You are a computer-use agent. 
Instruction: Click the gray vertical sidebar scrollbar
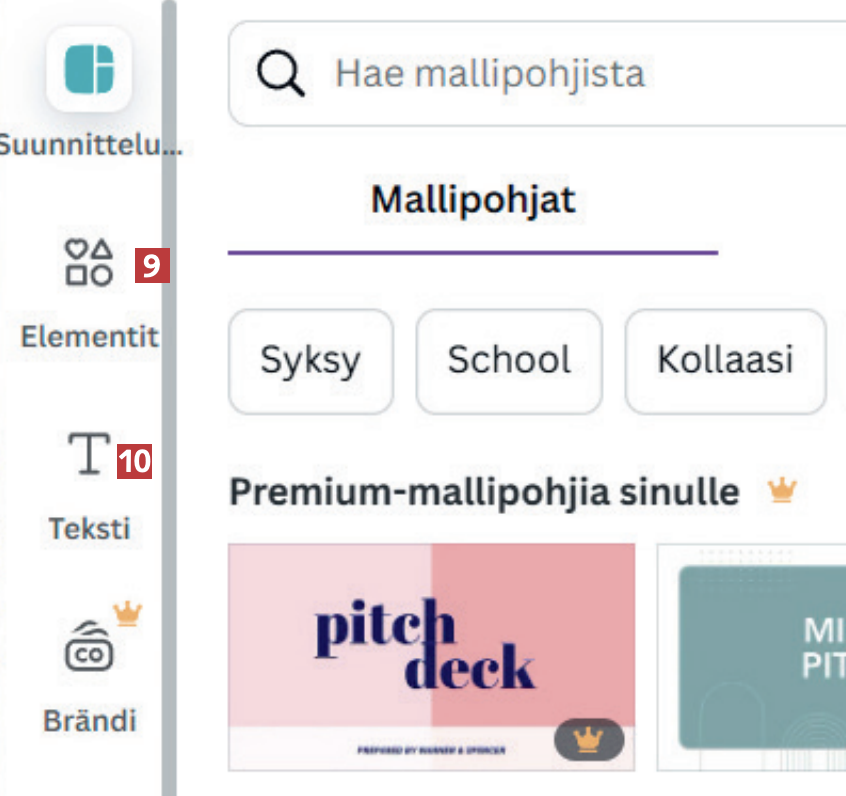169,400
